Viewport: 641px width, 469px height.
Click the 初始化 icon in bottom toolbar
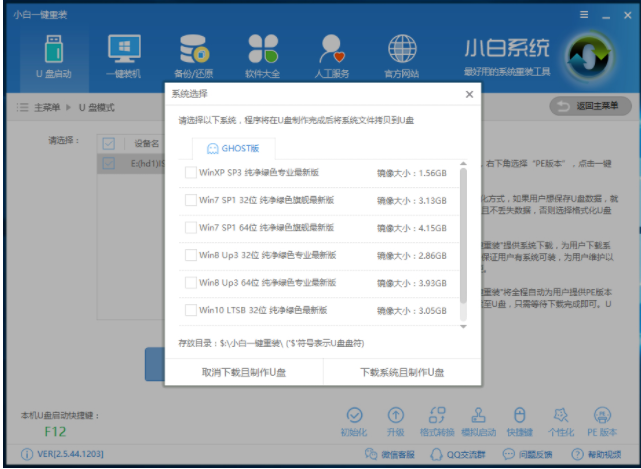(353, 415)
